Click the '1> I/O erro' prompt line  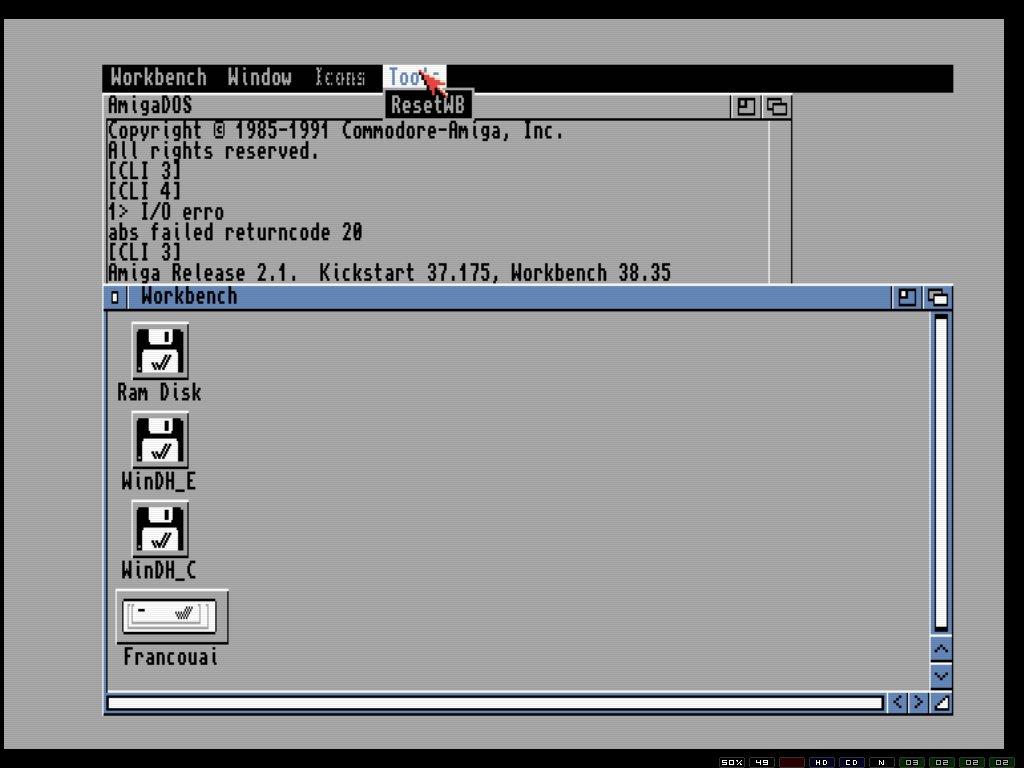tap(166, 212)
